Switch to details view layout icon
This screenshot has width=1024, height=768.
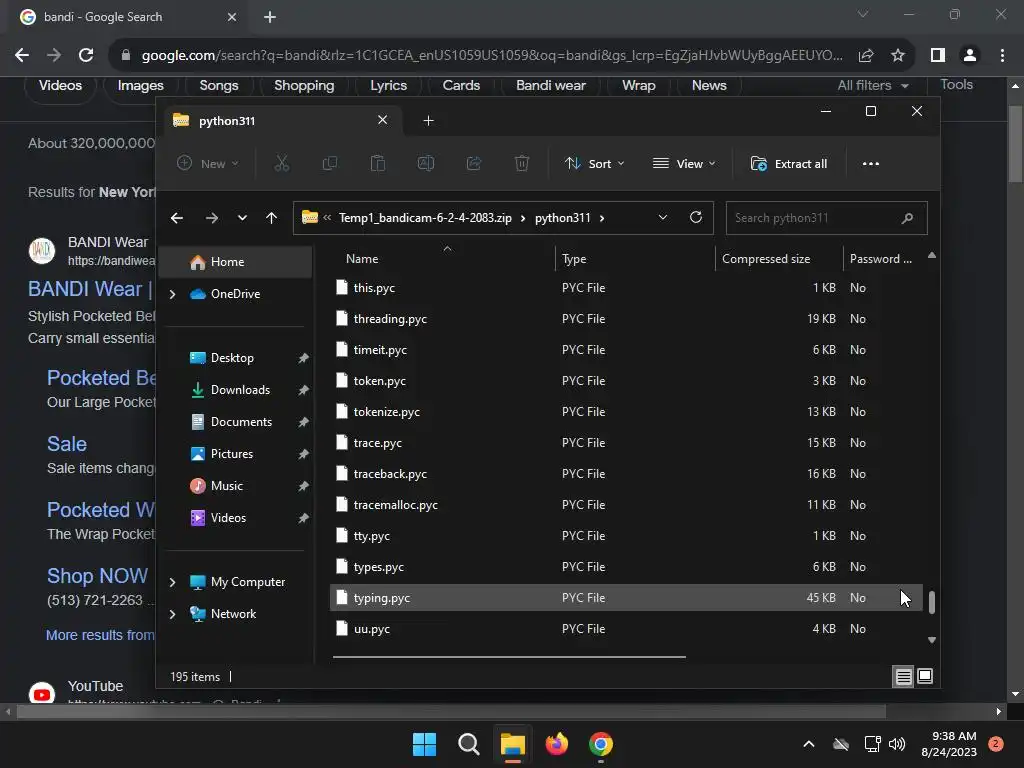pos(903,677)
